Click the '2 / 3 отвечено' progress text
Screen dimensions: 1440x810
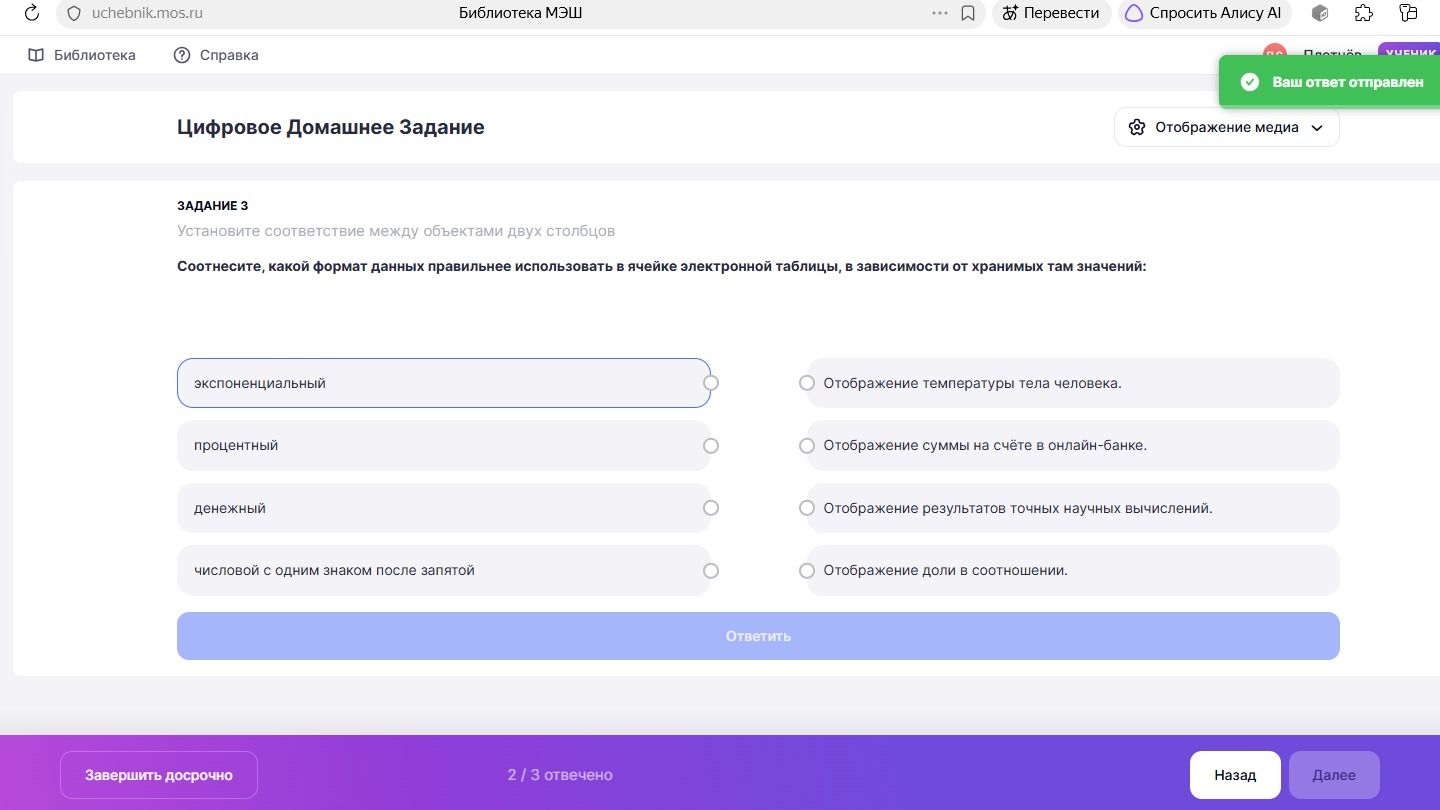tap(560, 775)
